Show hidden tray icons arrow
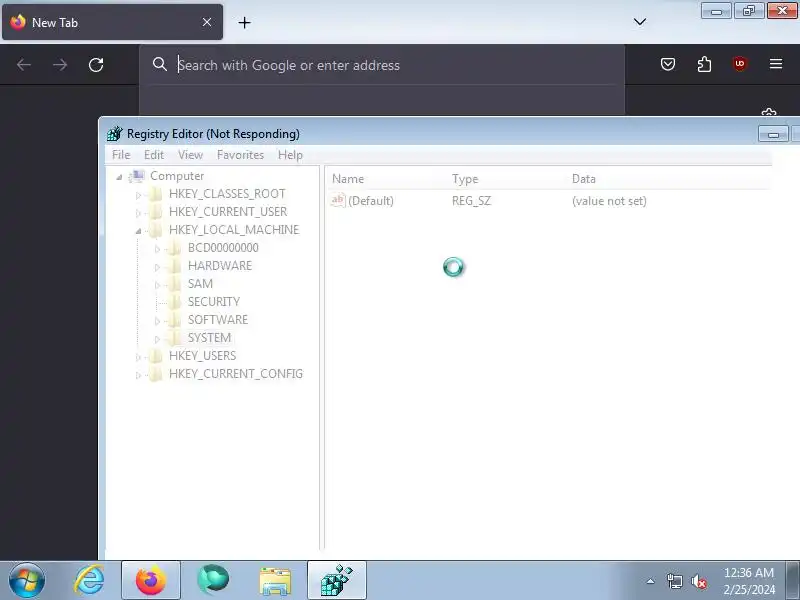Viewport: 800px width, 600px height. click(651, 581)
